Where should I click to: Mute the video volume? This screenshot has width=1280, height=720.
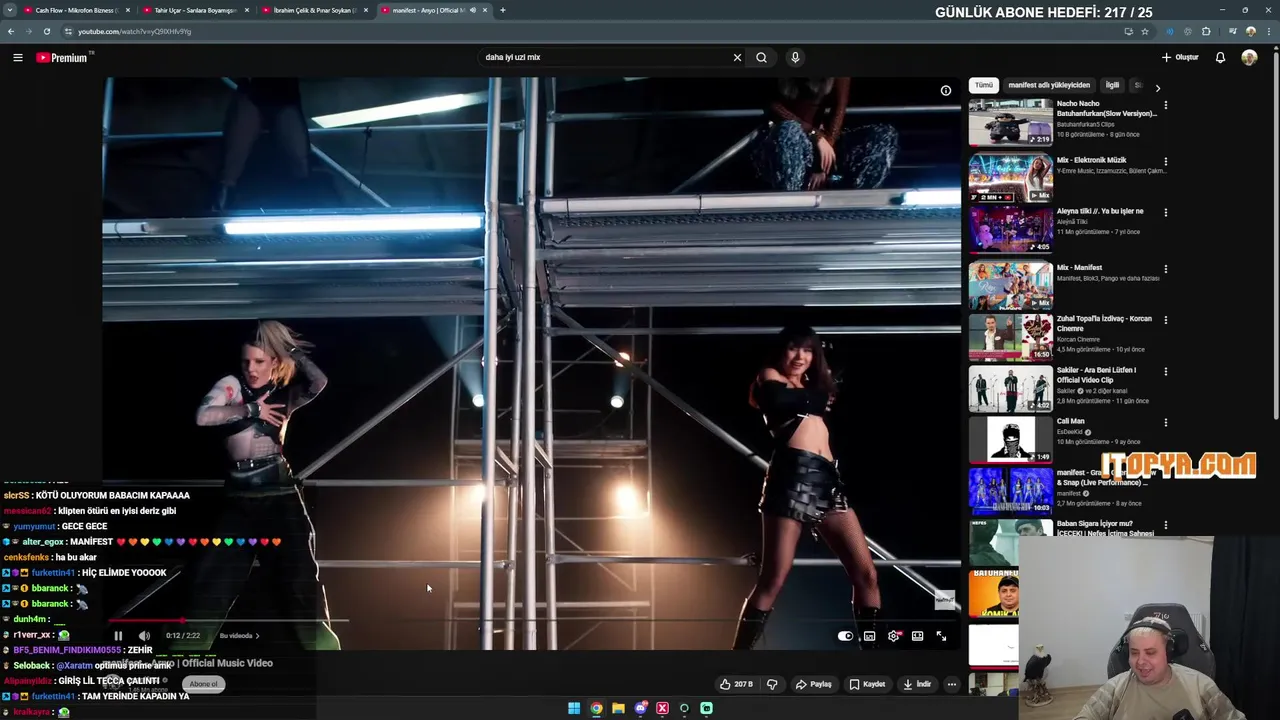coord(144,636)
